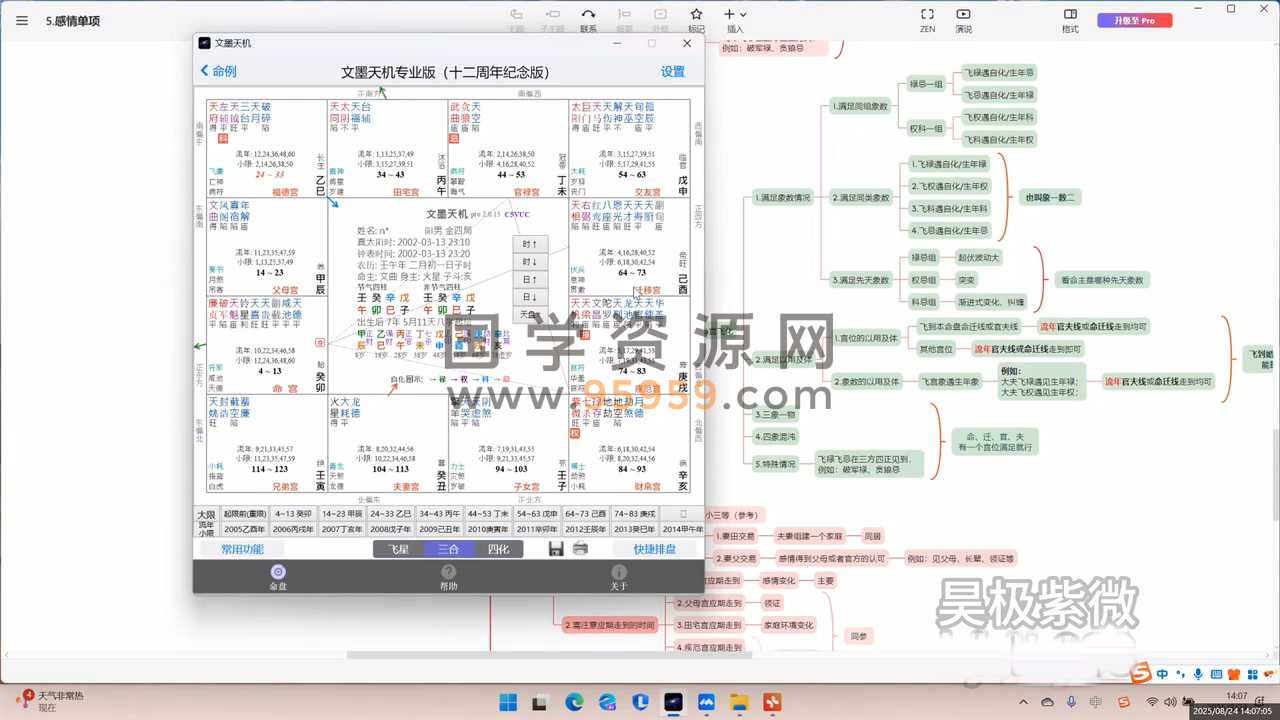Click the 升级至 Pro upgrade button

[x=1134, y=20]
